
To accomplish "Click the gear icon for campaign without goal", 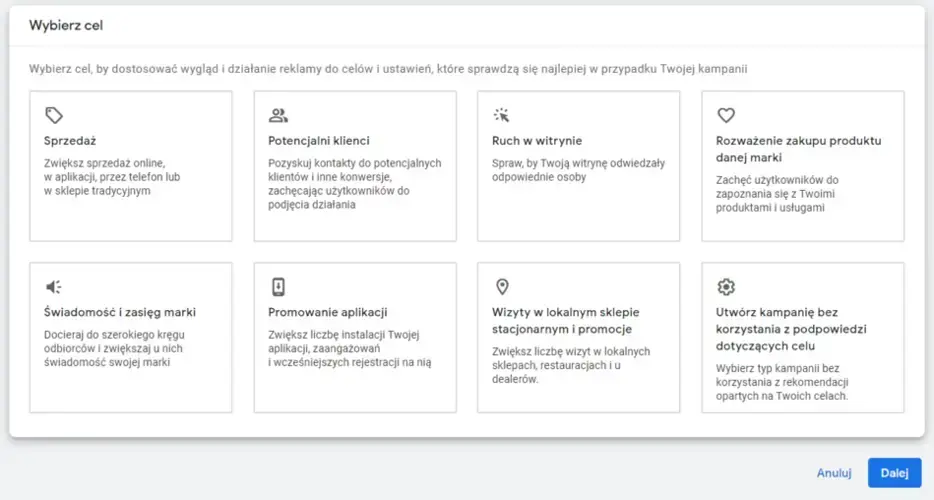I will (726, 287).
